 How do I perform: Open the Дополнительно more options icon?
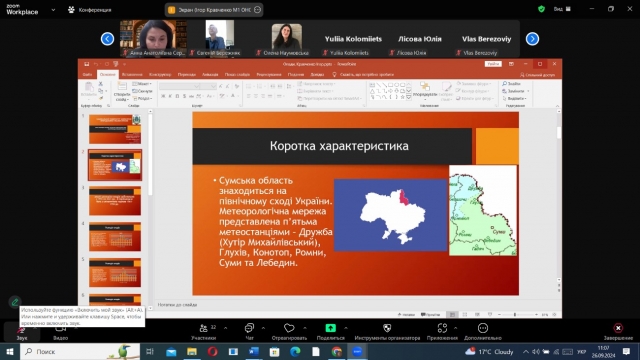[x=483, y=328]
